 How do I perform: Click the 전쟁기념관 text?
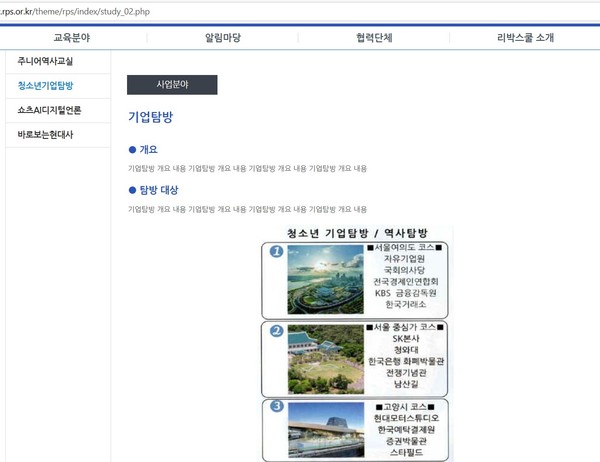tap(406, 373)
